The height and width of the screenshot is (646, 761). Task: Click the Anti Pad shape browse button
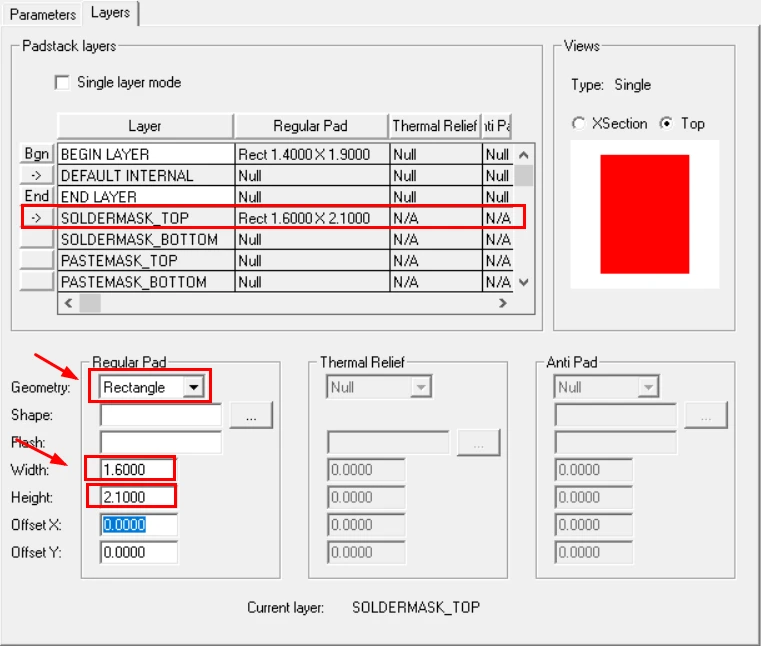(706, 415)
